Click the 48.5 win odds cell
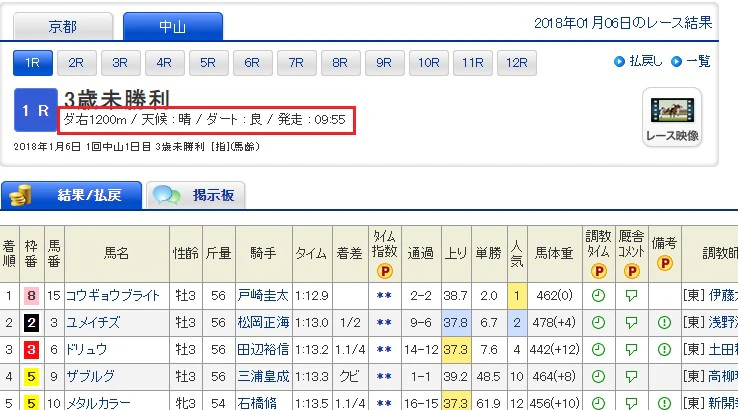The height and width of the screenshot is (410, 738). click(x=488, y=376)
